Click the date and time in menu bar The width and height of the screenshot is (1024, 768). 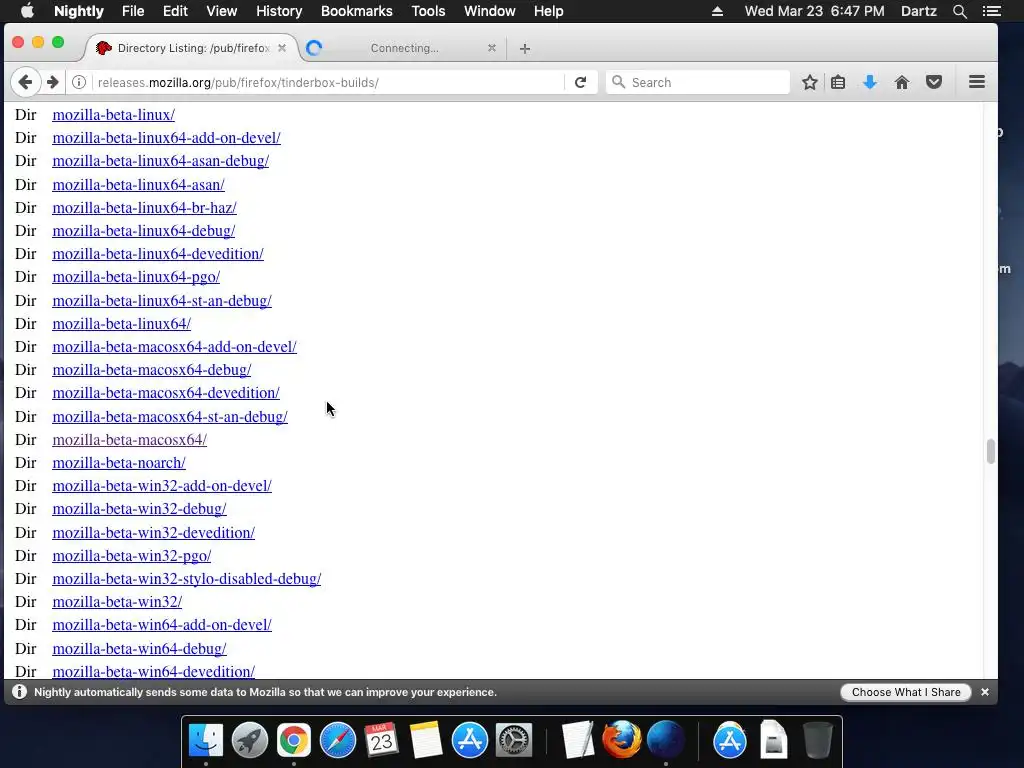tap(814, 11)
